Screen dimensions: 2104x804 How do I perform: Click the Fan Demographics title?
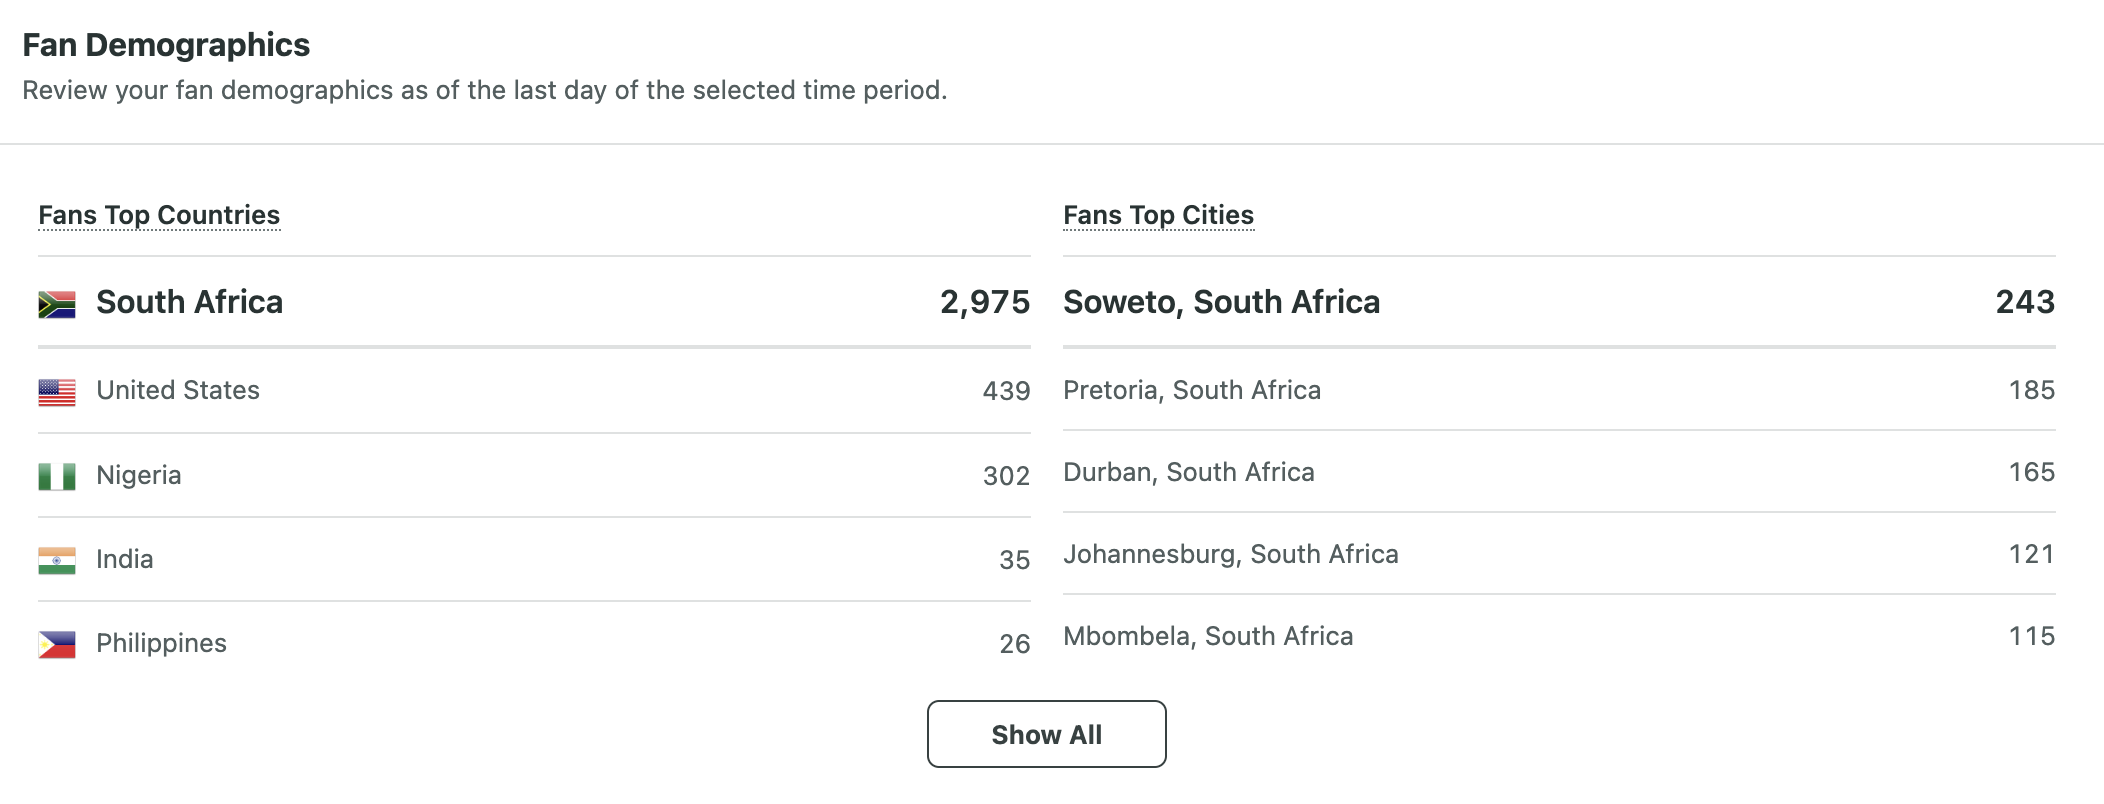point(166,45)
